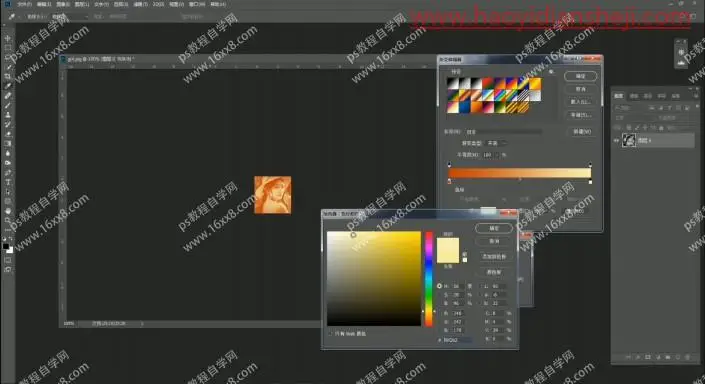
Task: Select the Lasso tool
Action: coord(8,57)
